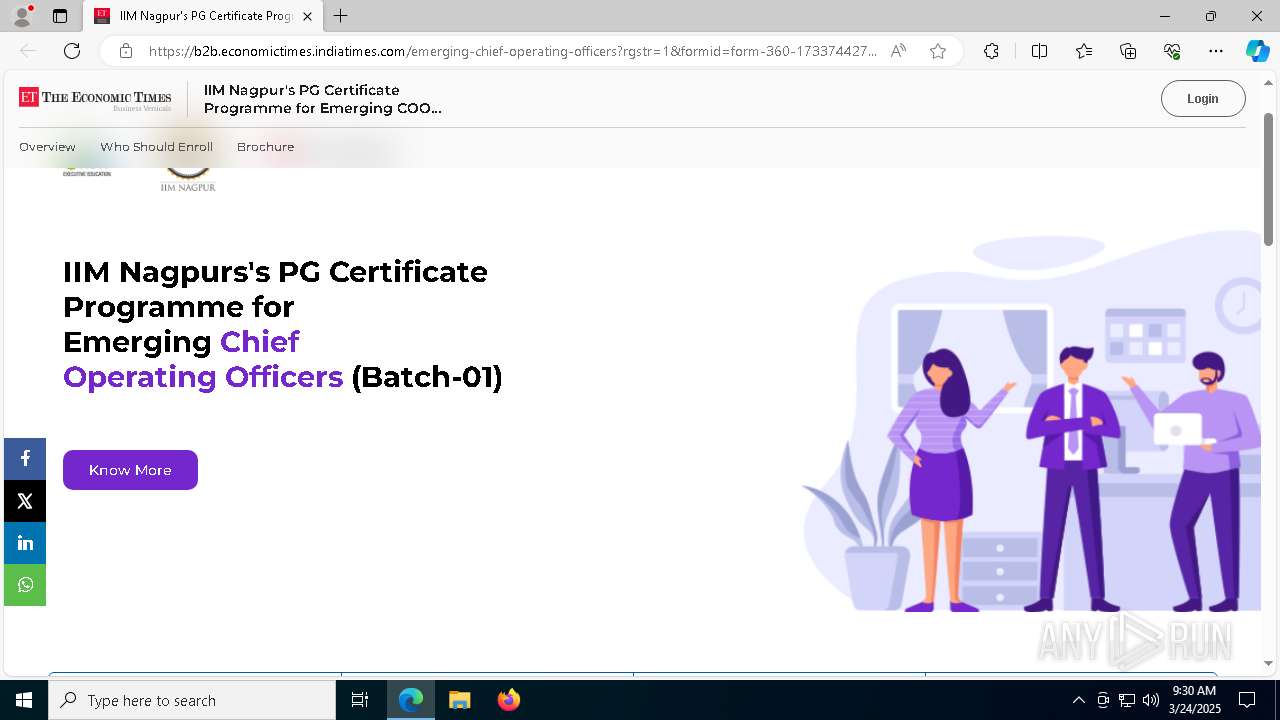Click the scrollbar down arrow

[1269, 663]
